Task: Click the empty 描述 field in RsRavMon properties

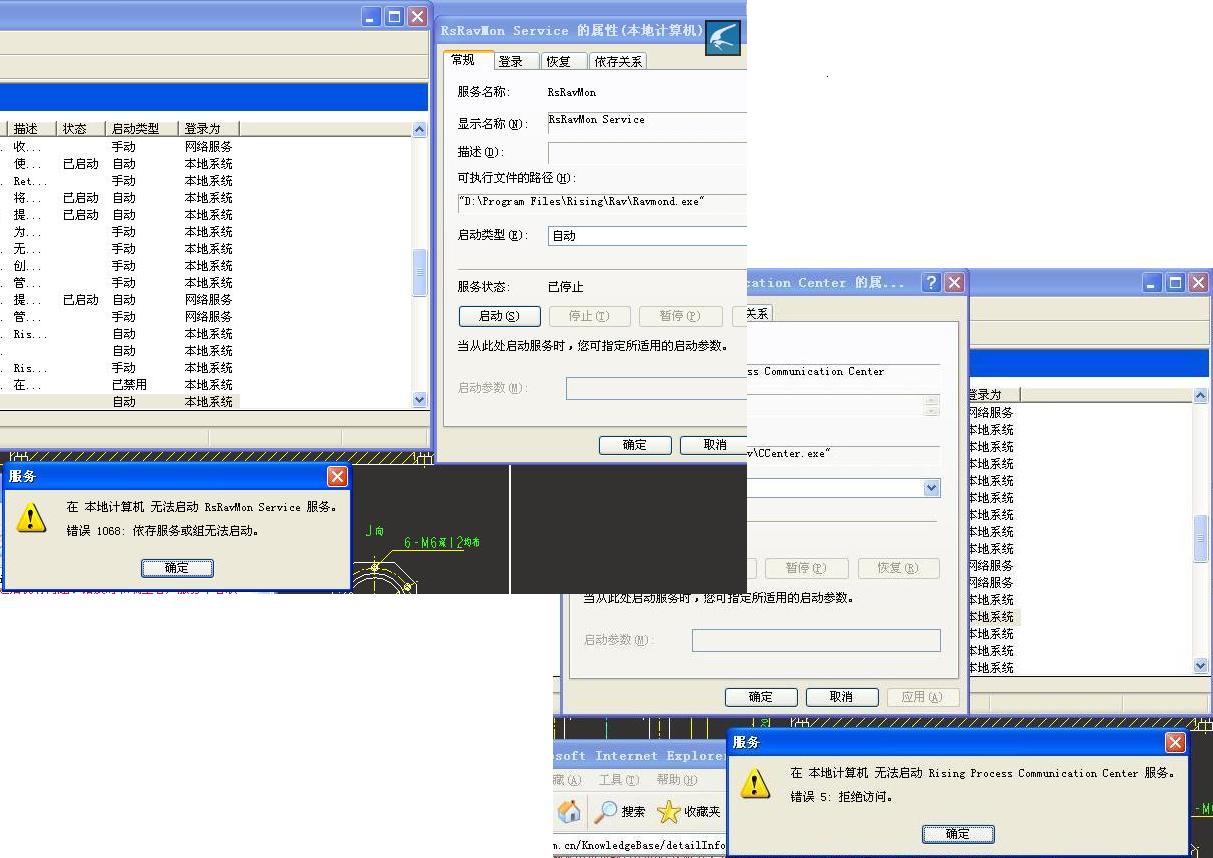Action: click(647, 152)
